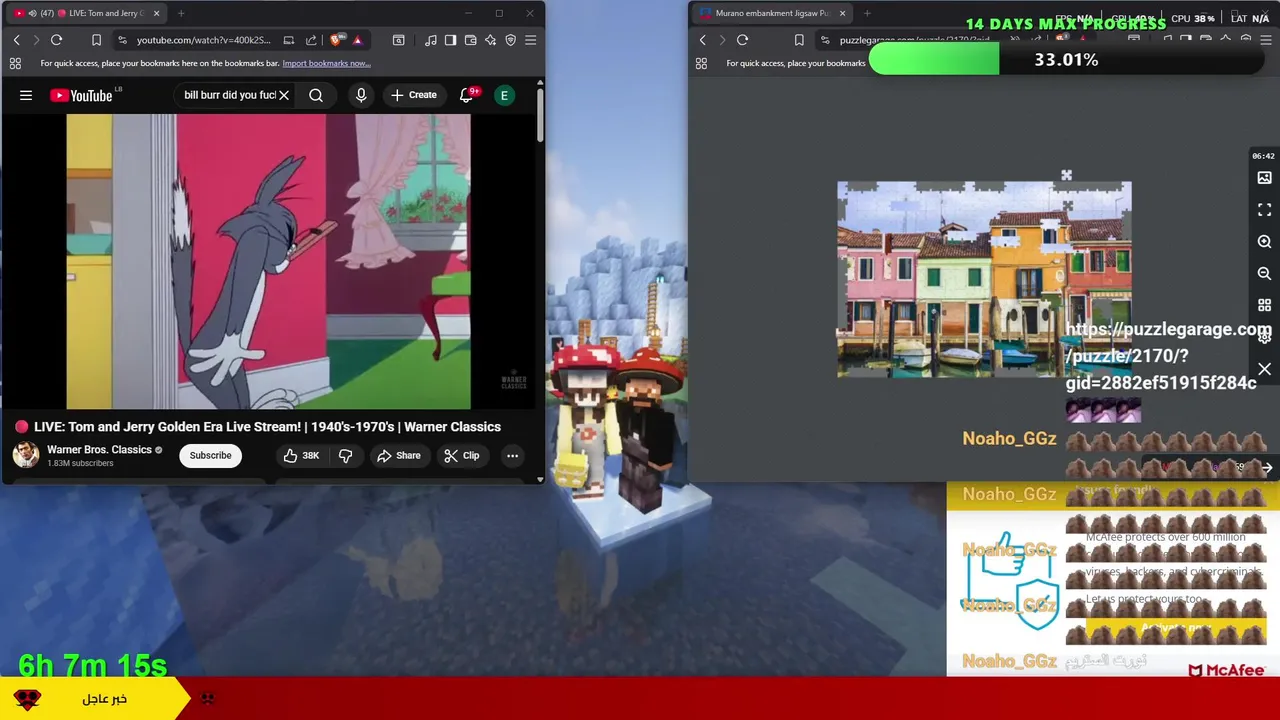Open Leo AI sparkle icon
Image resolution: width=1280 pixels, height=720 pixels.
click(x=490, y=40)
